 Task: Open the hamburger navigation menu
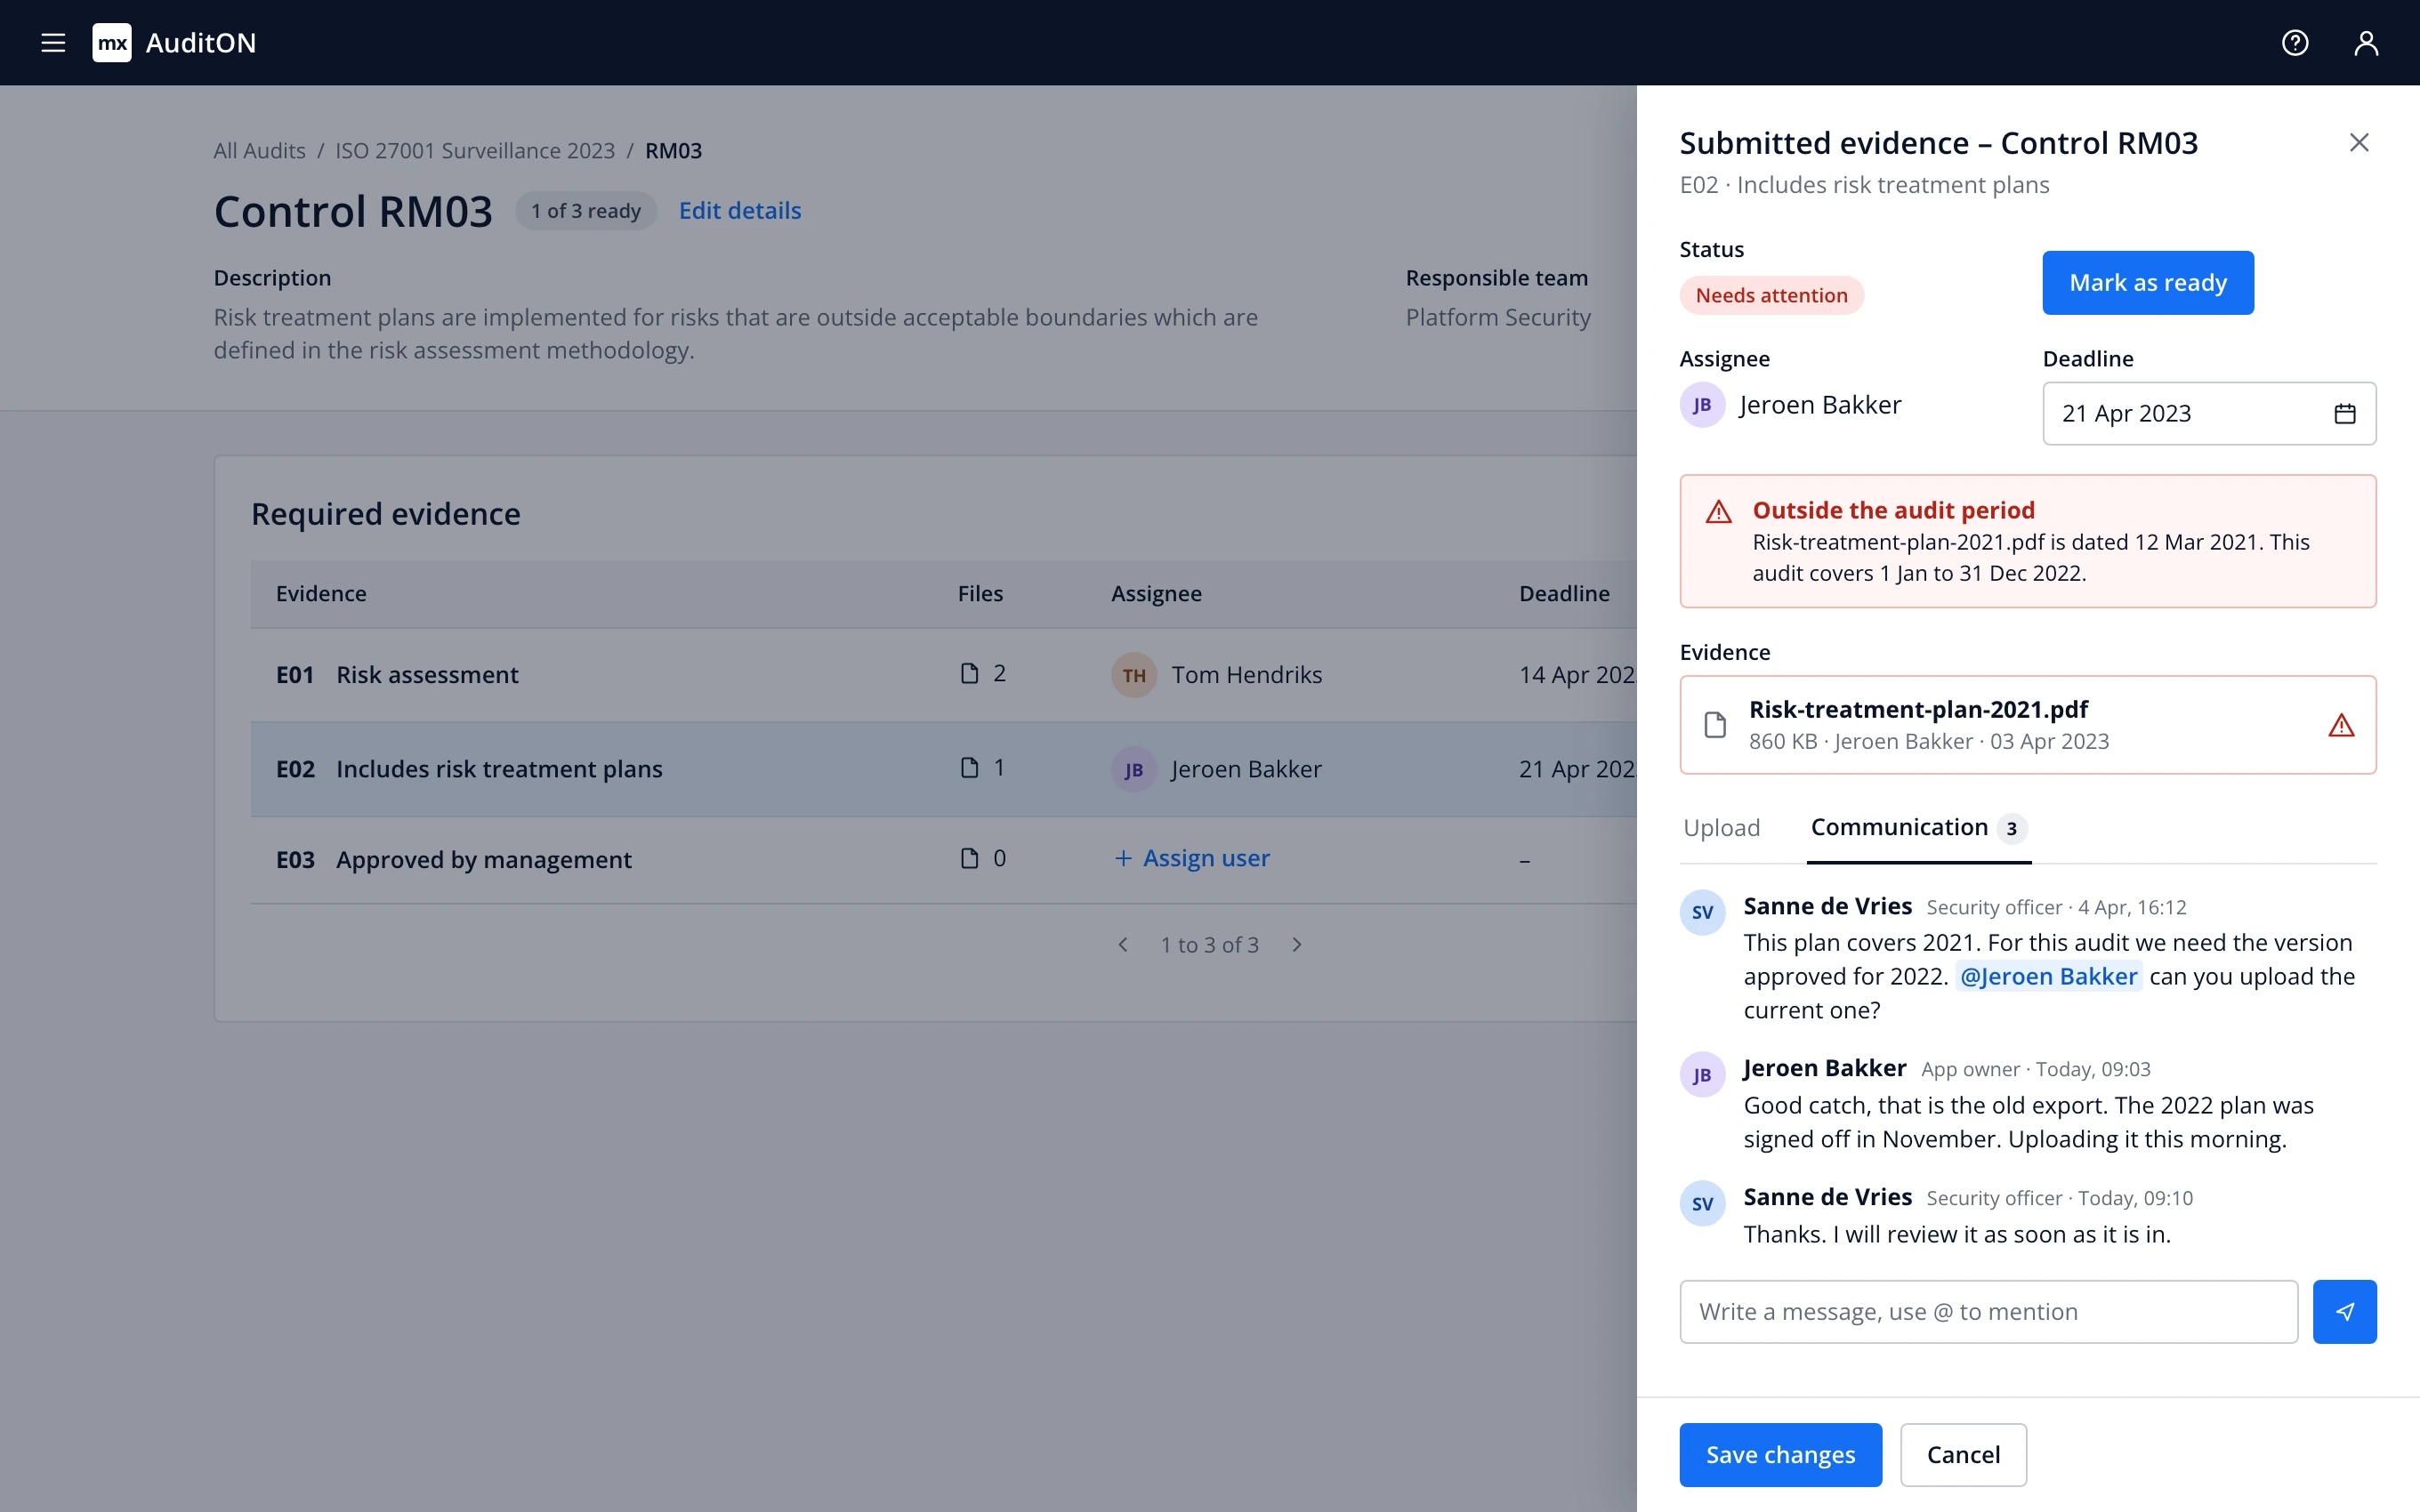coord(53,43)
